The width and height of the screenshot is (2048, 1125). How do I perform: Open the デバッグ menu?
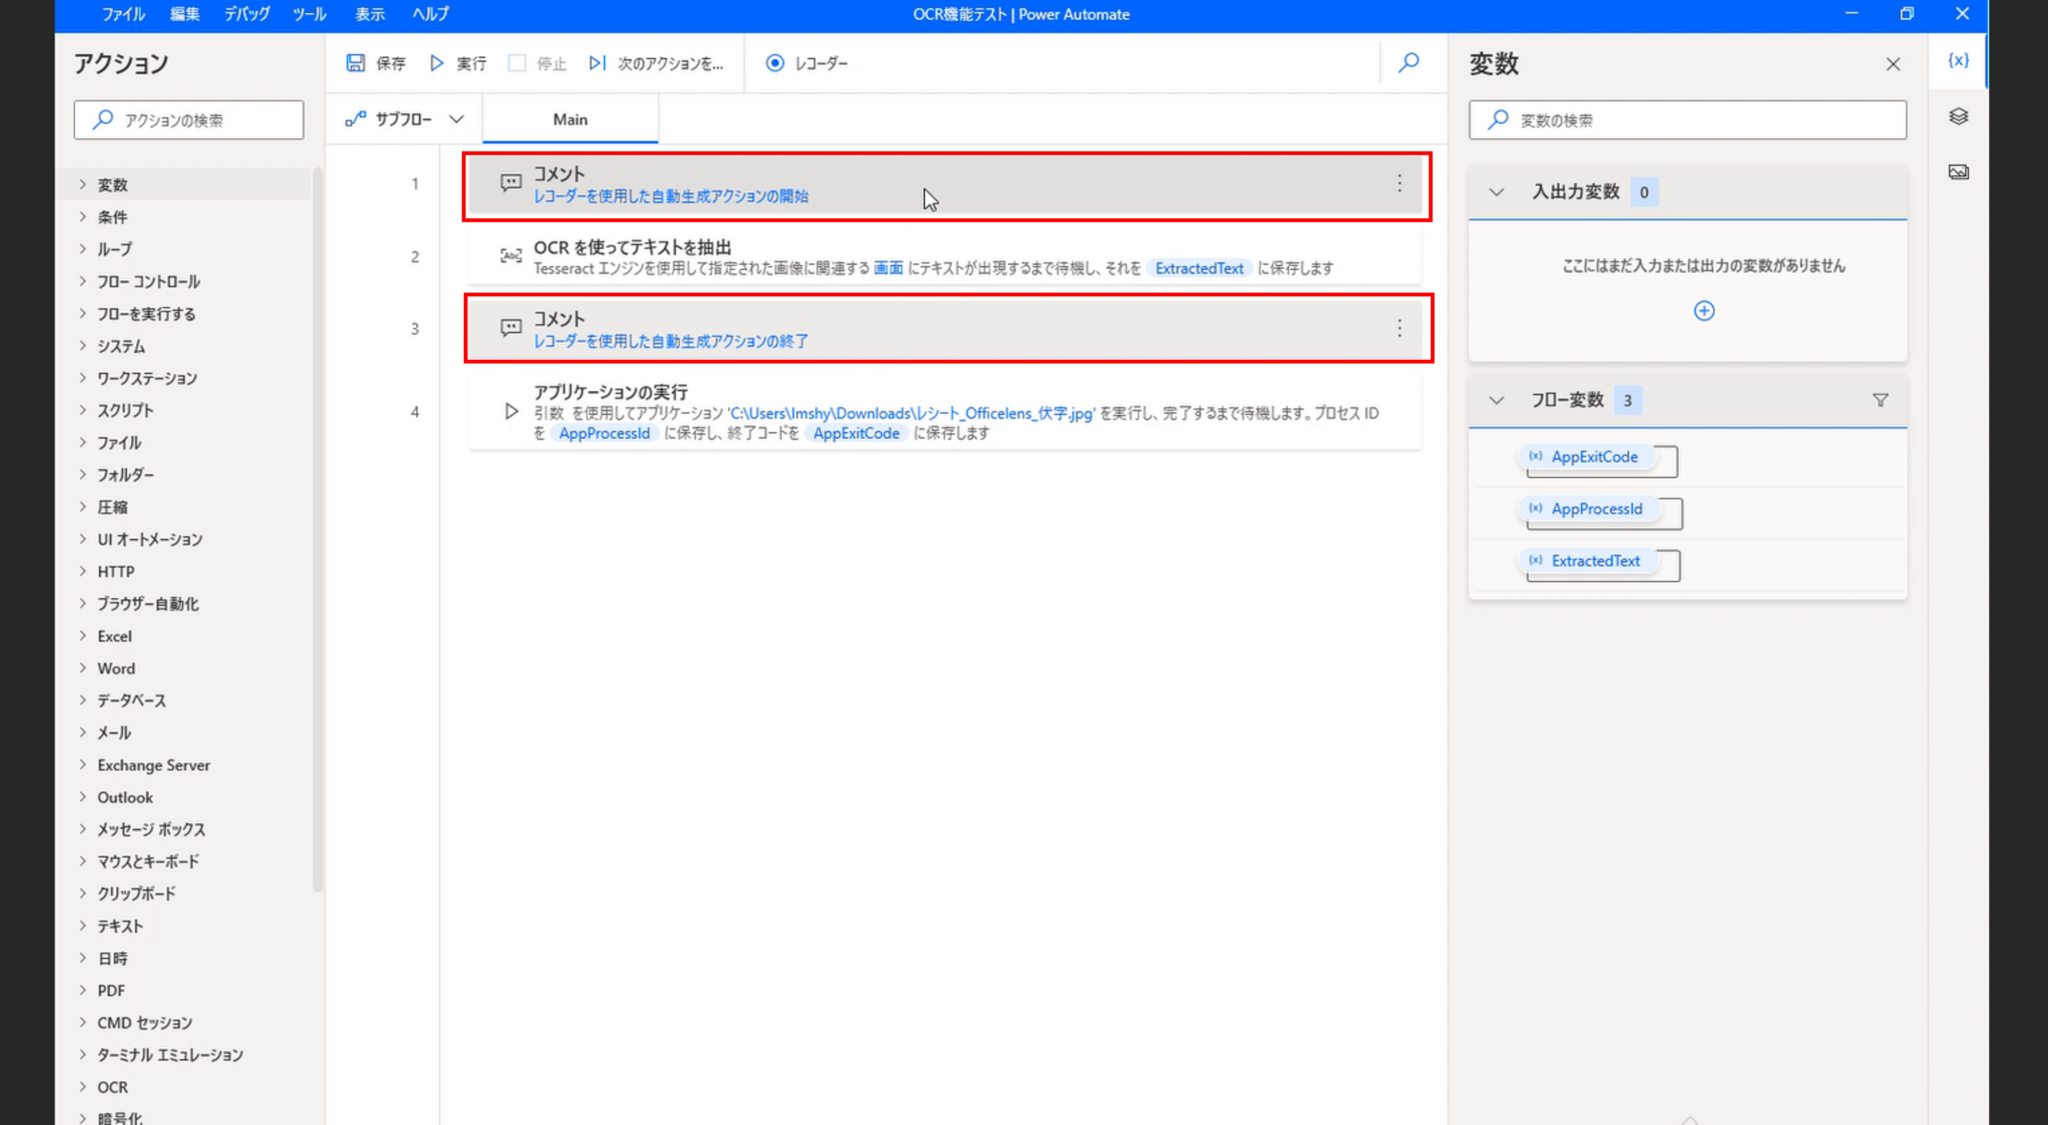pyautogui.click(x=246, y=14)
